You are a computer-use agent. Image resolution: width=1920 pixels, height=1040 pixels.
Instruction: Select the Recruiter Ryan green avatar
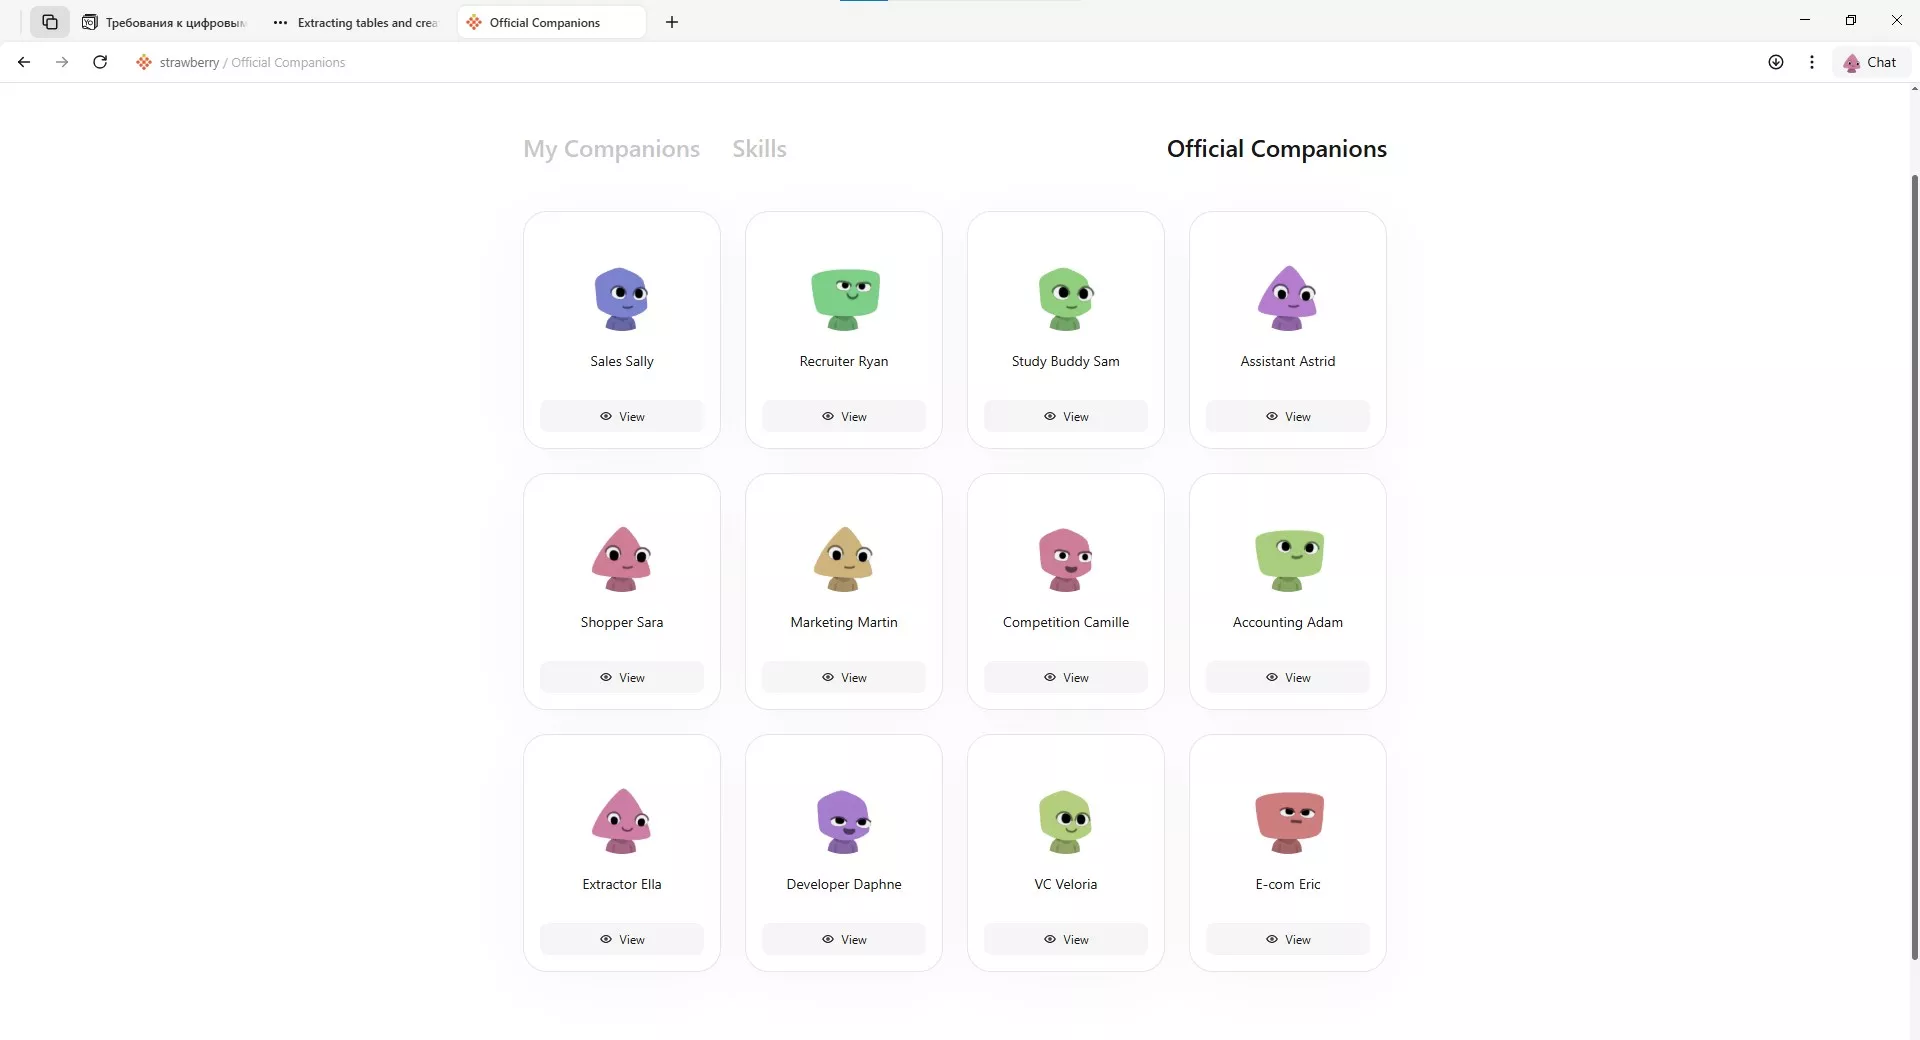845,298
